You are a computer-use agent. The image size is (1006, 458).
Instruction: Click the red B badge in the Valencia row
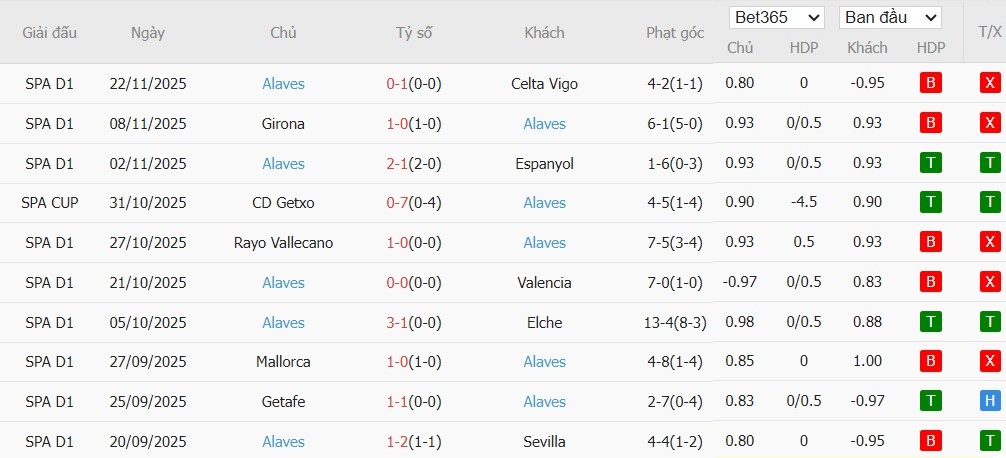point(930,282)
